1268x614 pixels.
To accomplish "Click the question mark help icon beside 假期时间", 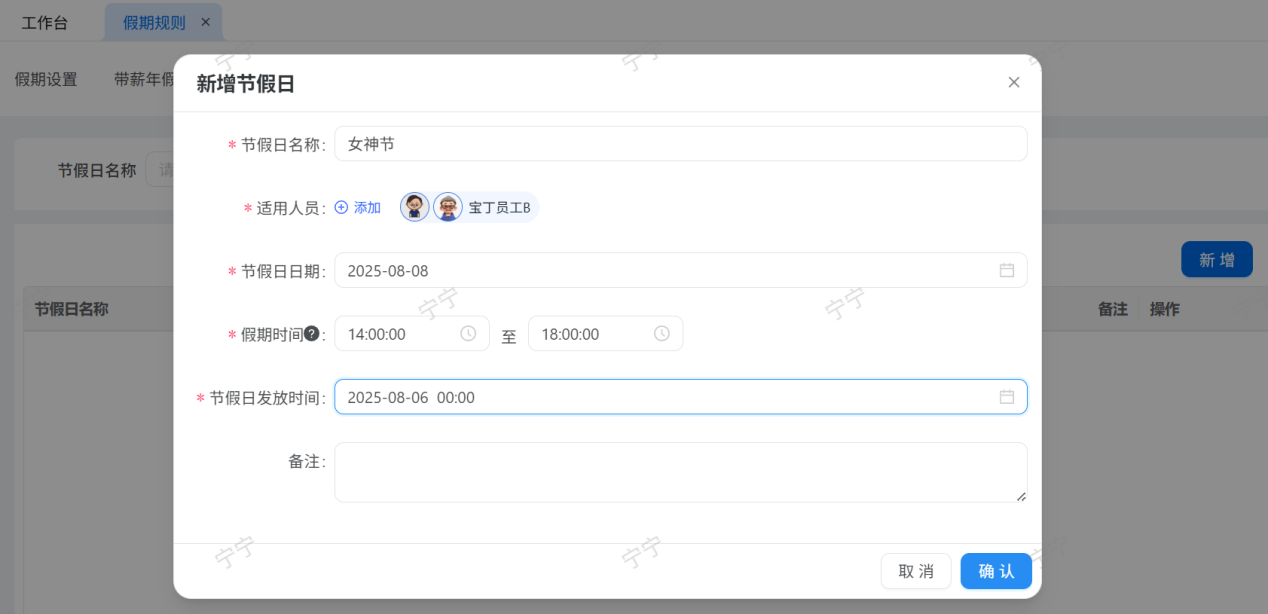I will point(311,334).
